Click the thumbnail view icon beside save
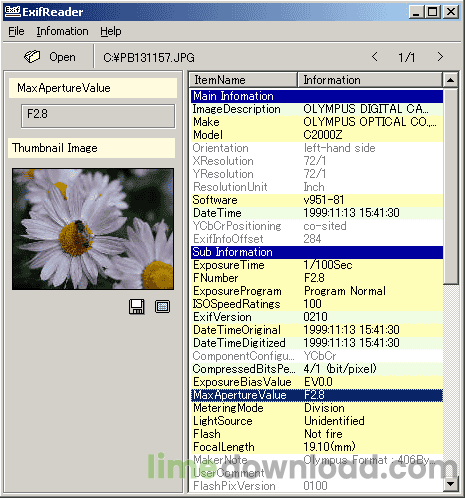This screenshot has width=465, height=498. [x=162, y=306]
